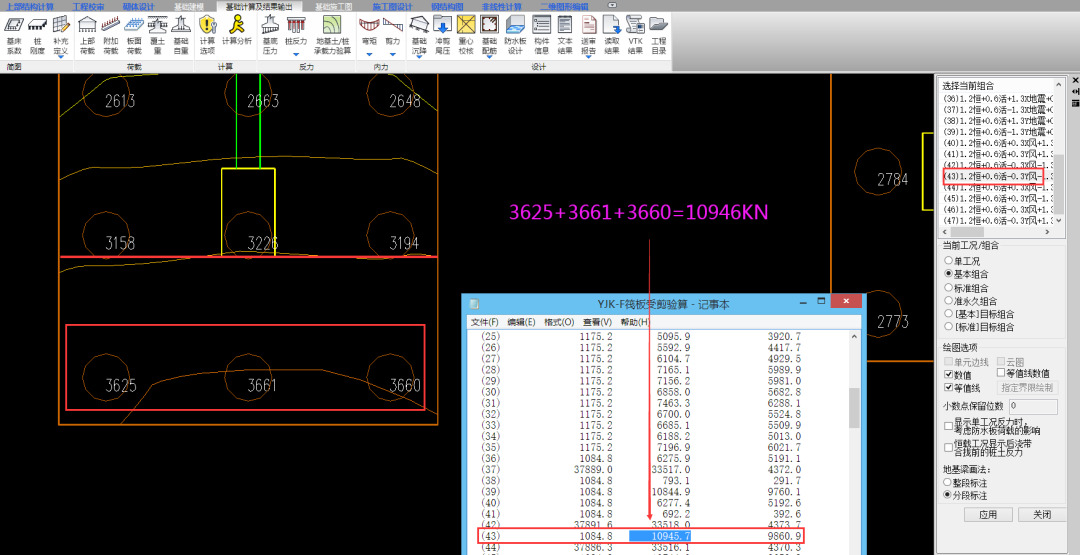The width and height of the screenshot is (1080, 555).
Task: Switch to 工程校审 tab
Action: (x=89, y=6)
